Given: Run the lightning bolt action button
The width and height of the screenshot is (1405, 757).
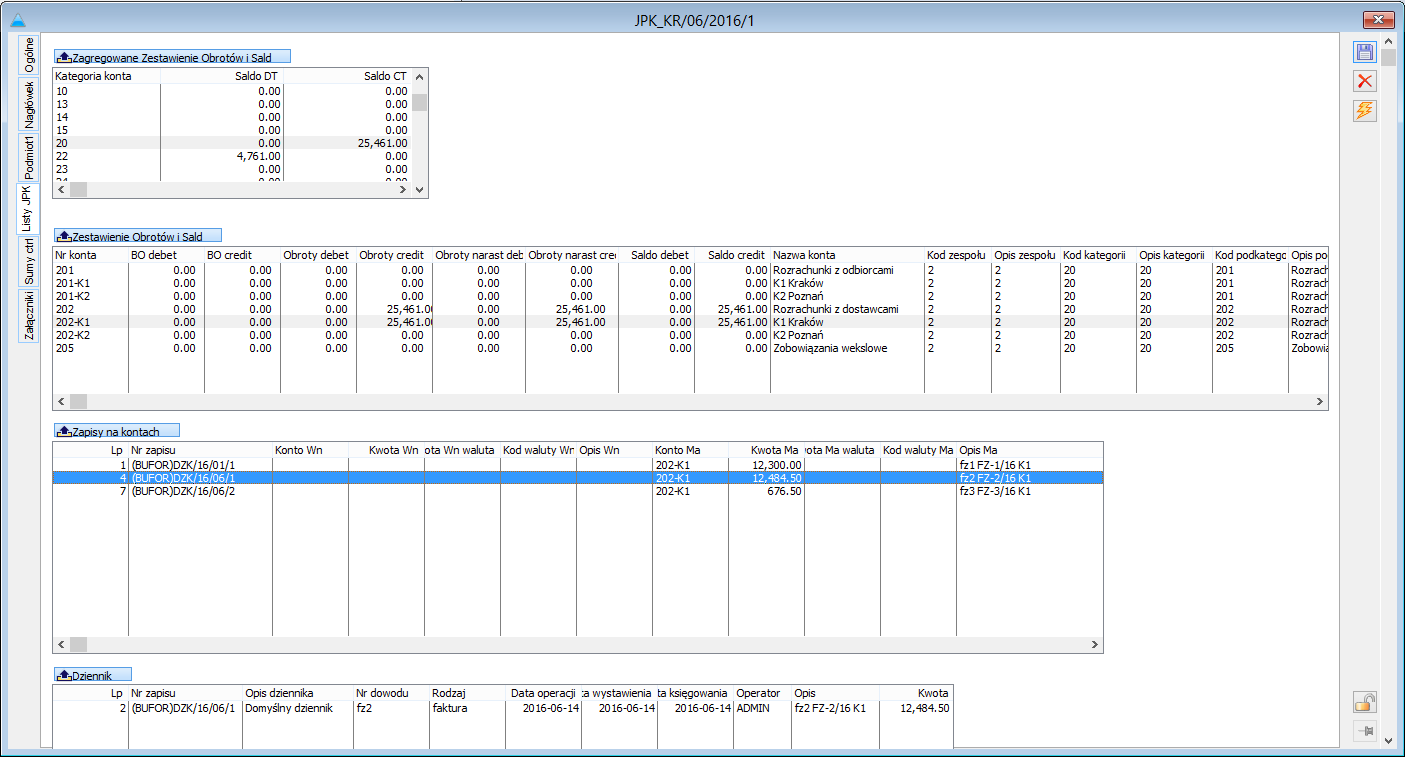Looking at the screenshot, I should point(1365,111).
